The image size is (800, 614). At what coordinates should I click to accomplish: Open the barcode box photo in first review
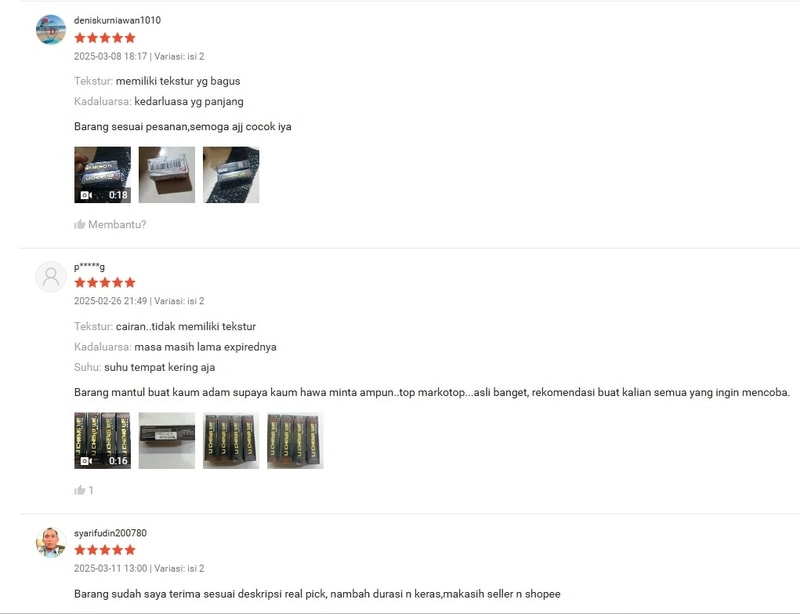pyautogui.click(x=167, y=175)
